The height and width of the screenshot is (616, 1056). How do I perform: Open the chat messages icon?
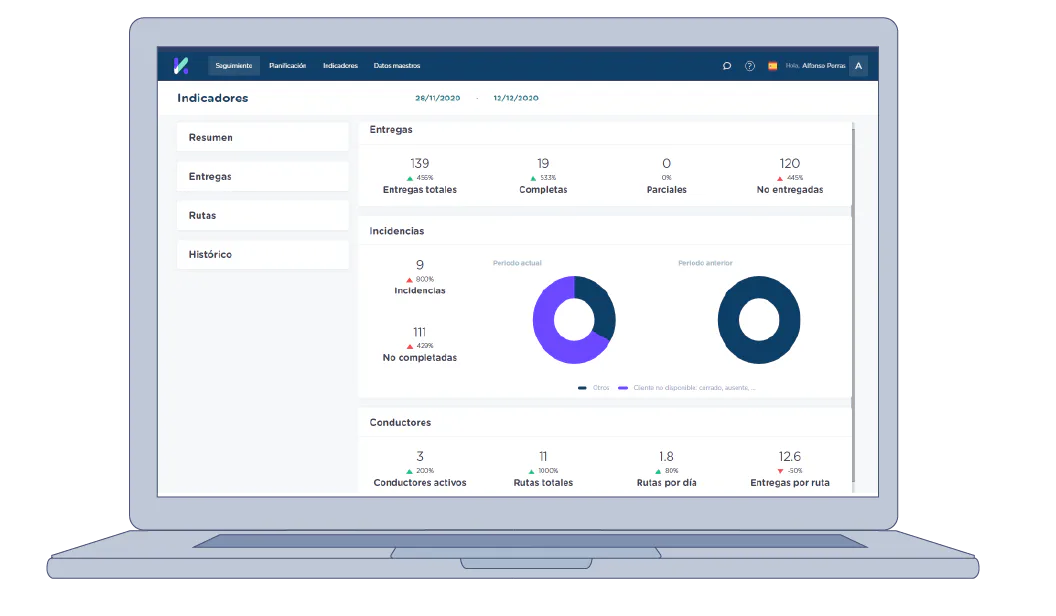[x=727, y=66]
